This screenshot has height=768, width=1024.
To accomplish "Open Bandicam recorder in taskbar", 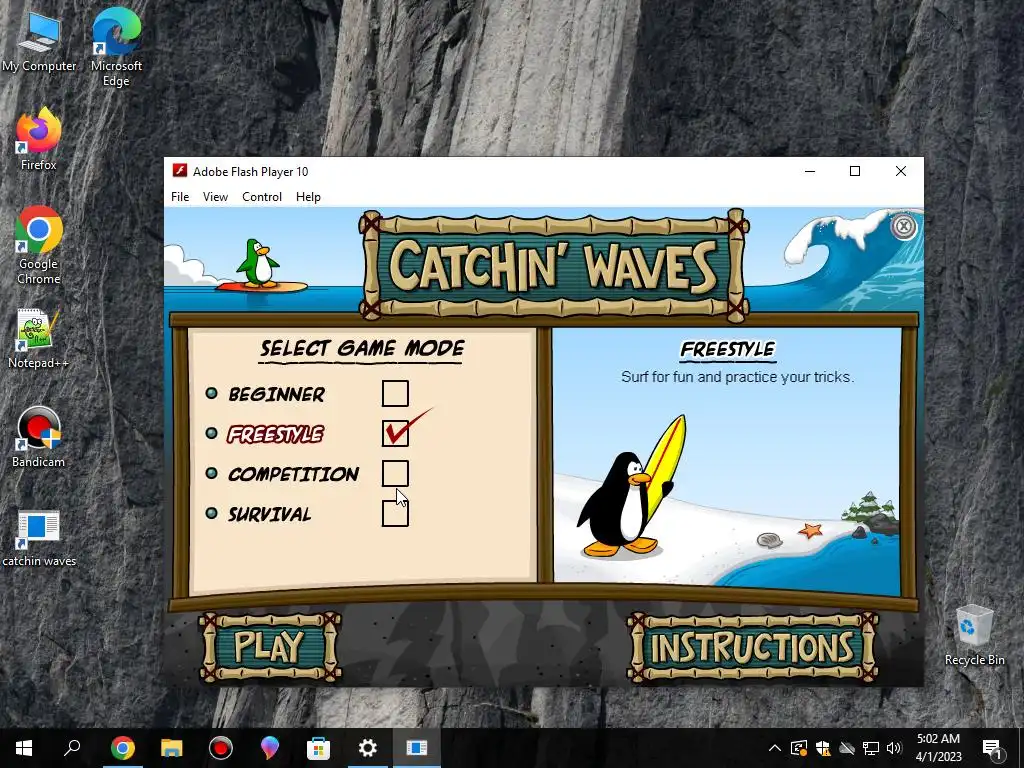I will (x=221, y=748).
